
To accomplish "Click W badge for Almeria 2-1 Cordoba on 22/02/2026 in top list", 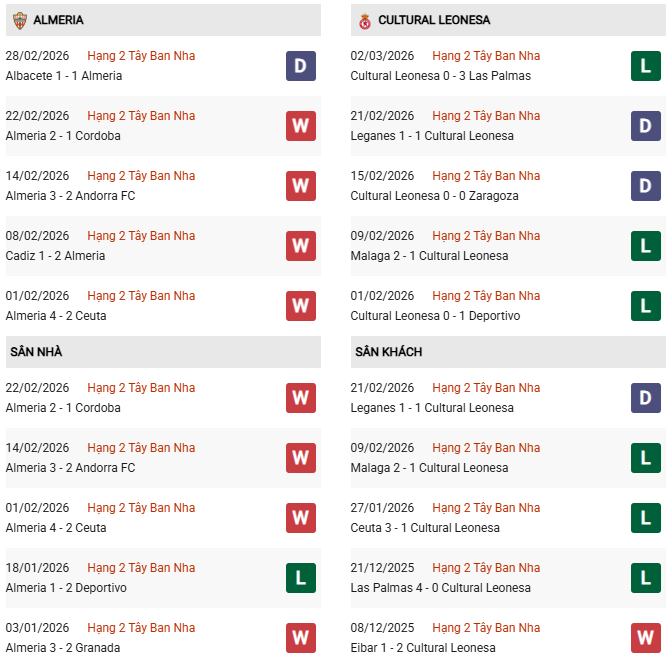I will [301, 126].
